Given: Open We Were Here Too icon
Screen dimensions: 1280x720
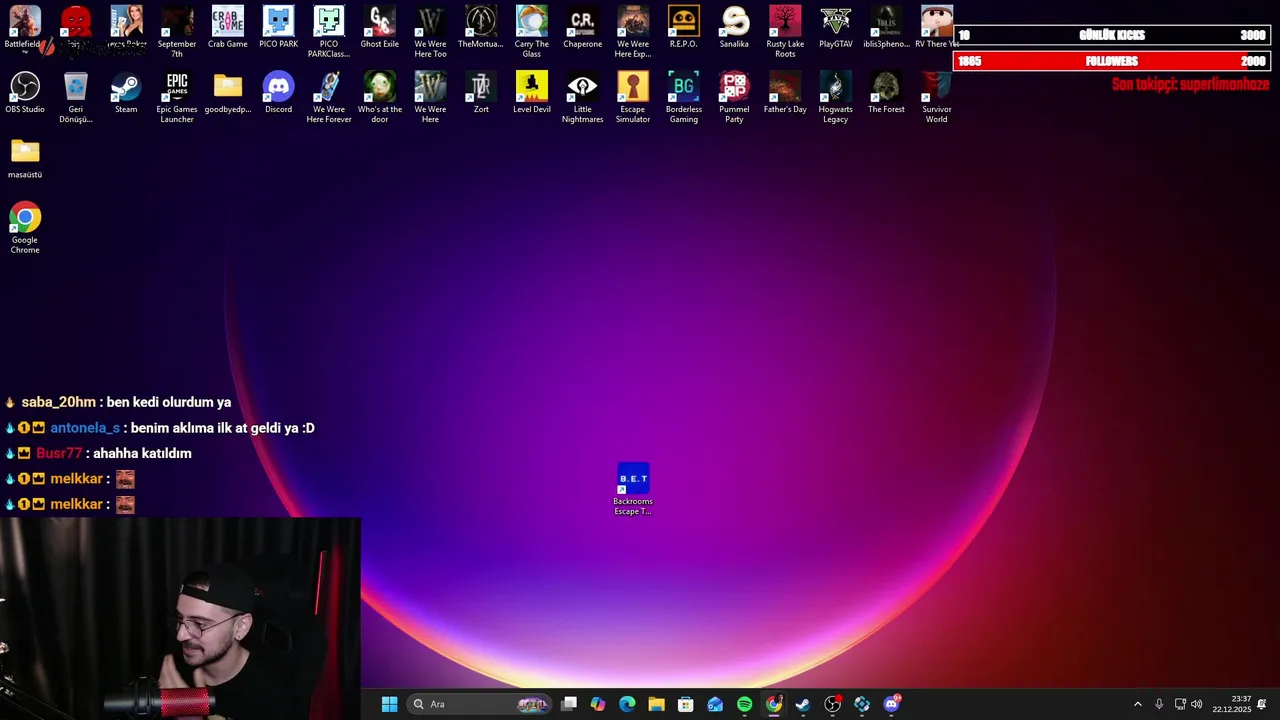Looking at the screenshot, I should [430, 31].
